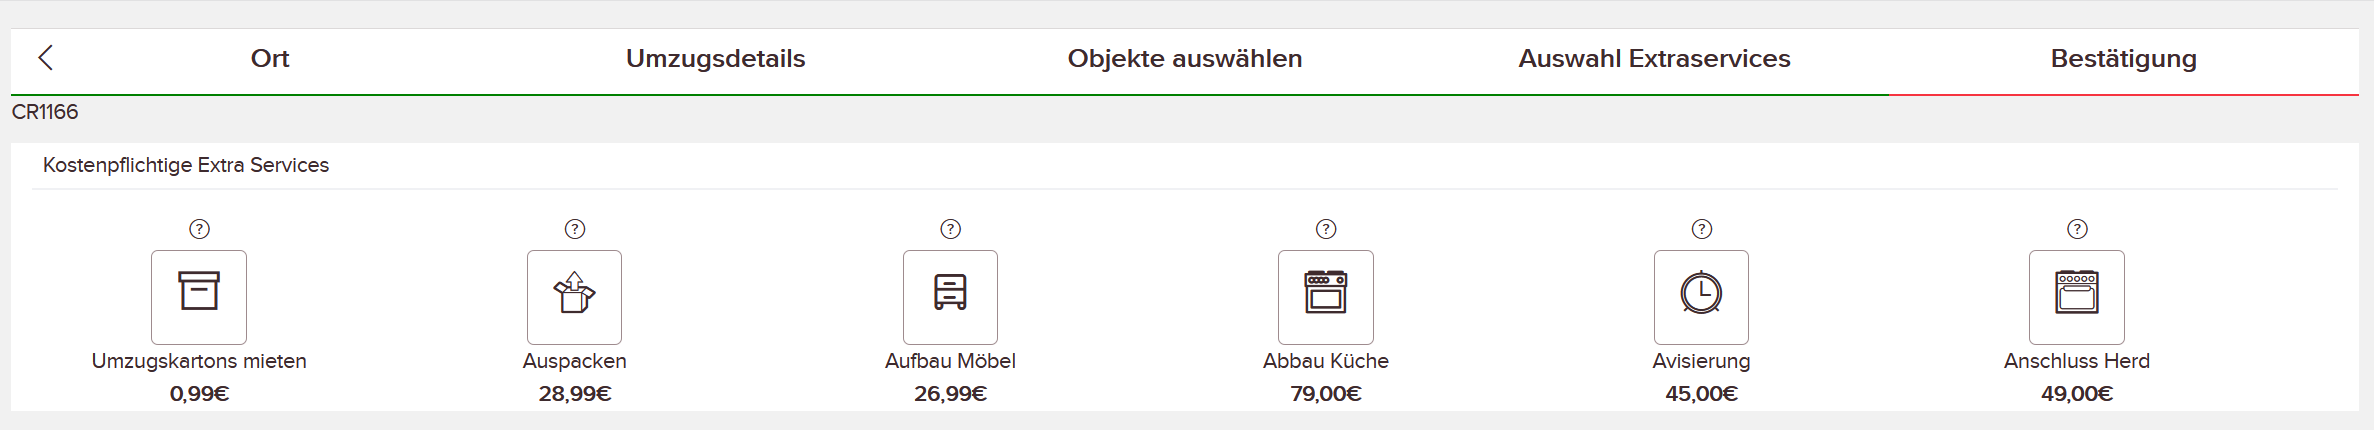2374x430 pixels.
Task: Click the Anschluss Herd 49,00€ price
Action: point(2077,394)
